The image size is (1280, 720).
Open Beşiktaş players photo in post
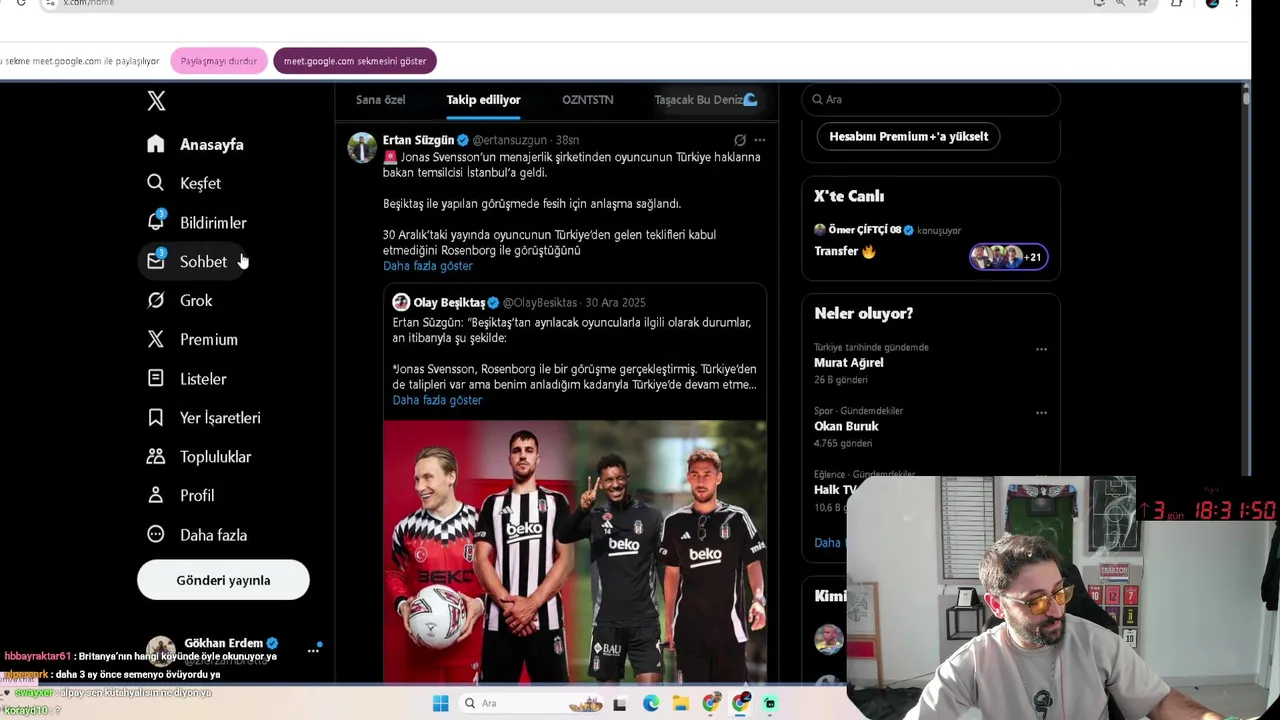click(x=575, y=551)
